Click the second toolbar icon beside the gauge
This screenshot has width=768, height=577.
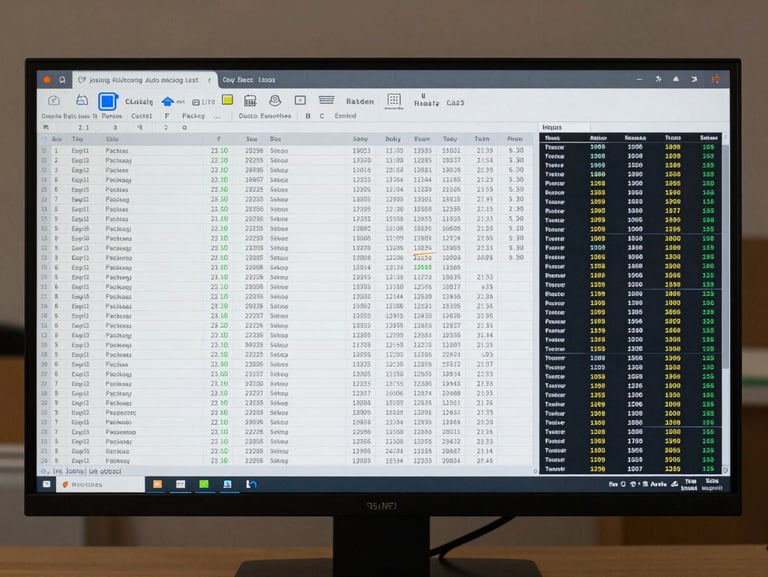pyautogui.click(x=82, y=100)
